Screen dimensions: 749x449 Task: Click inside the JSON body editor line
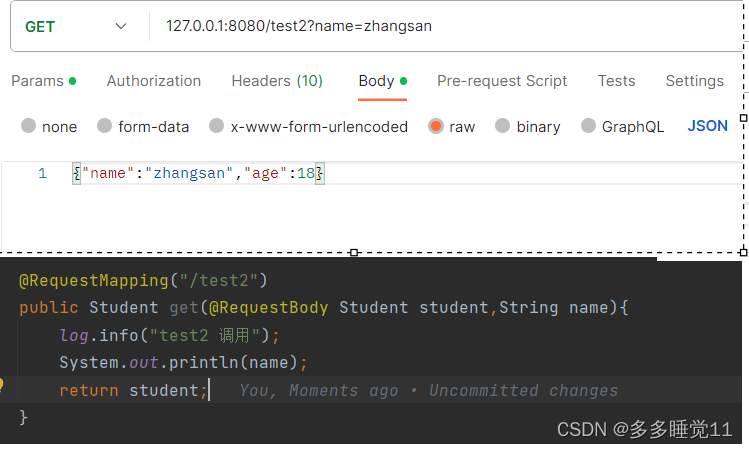(200, 174)
